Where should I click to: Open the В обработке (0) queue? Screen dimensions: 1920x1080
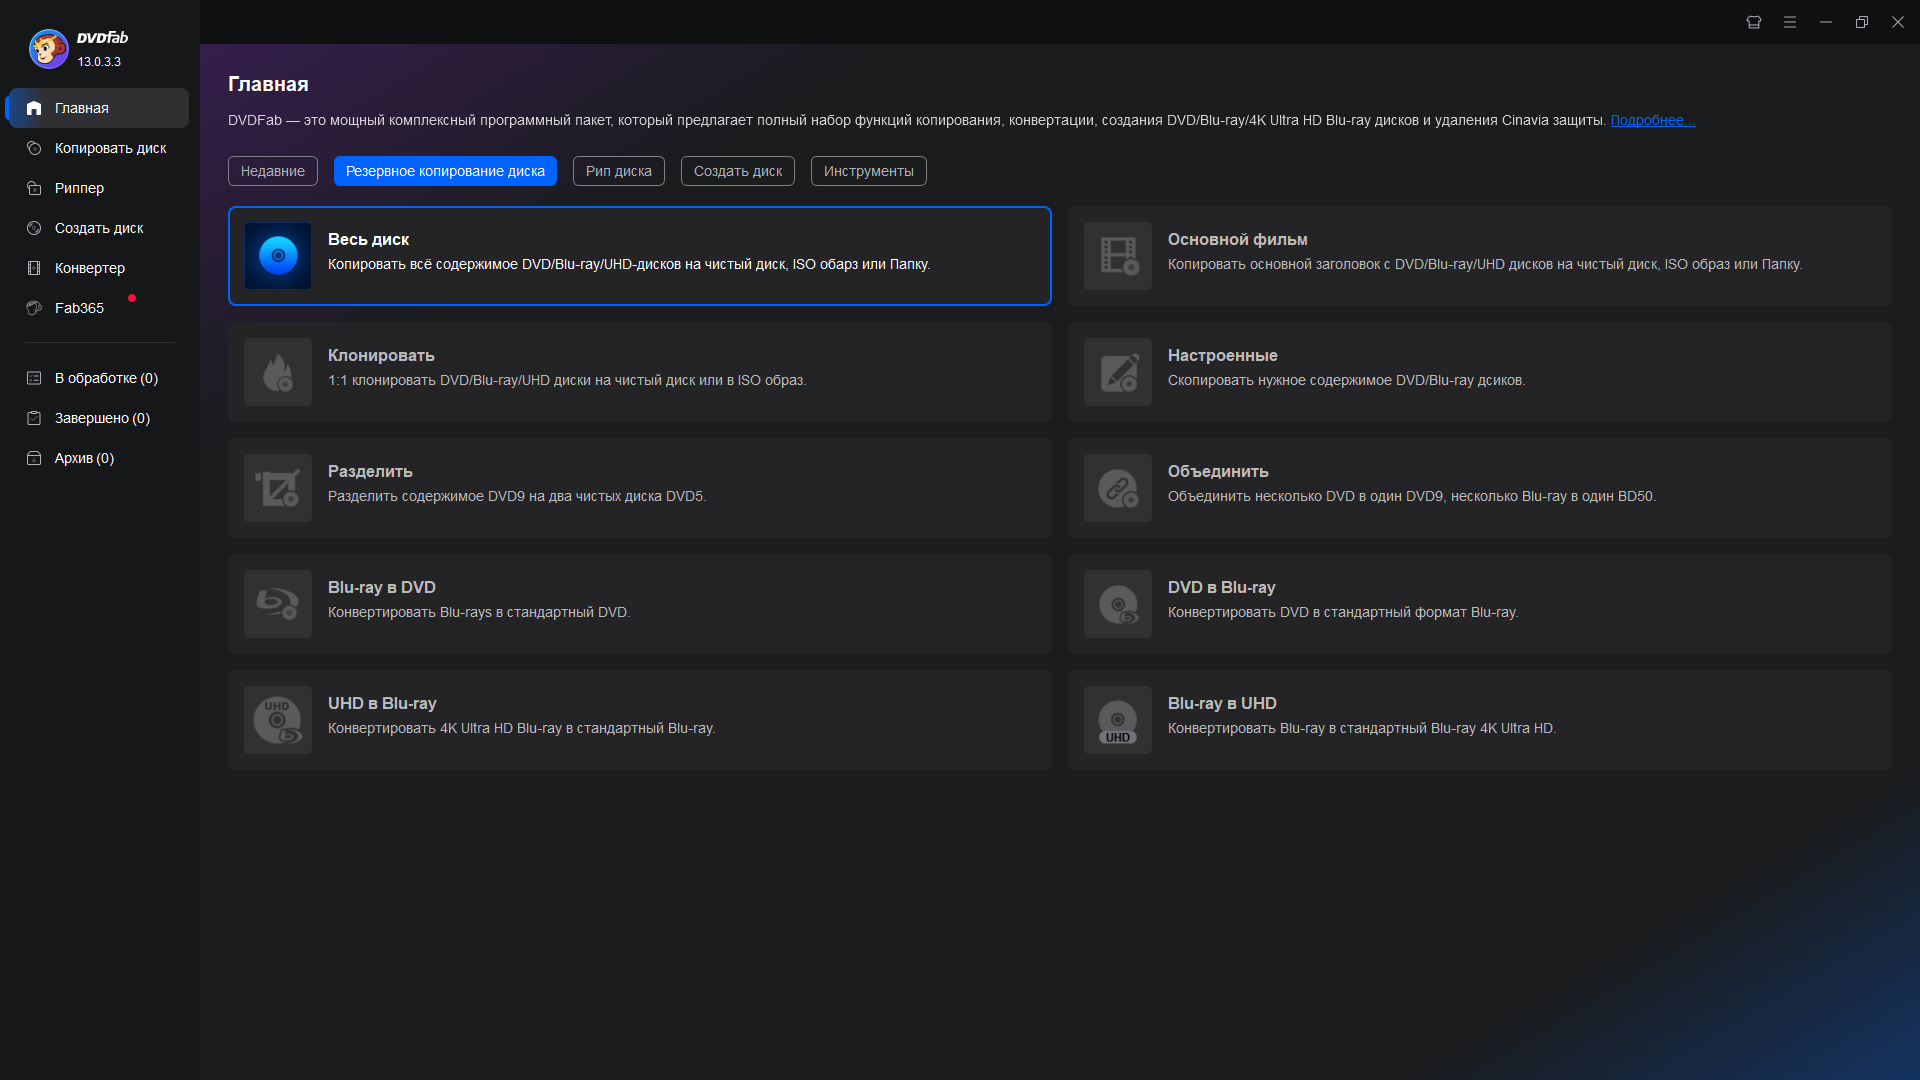click(106, 378)
